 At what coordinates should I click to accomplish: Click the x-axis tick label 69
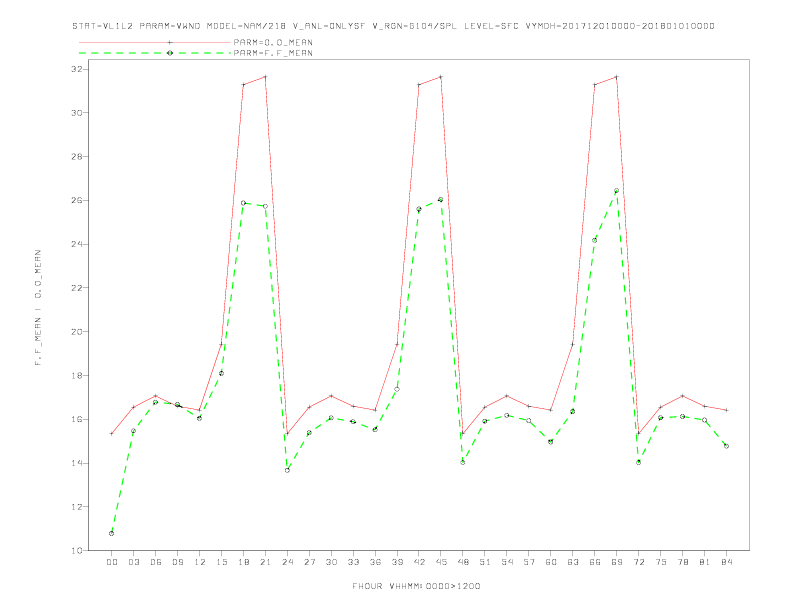pyautogui.click(x=617, y=562)
